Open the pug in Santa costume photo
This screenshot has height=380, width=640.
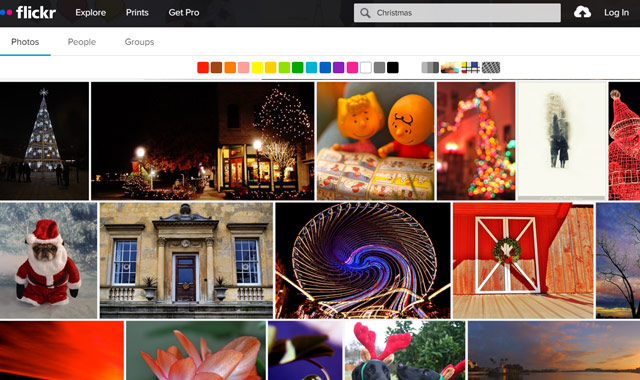tap(49, 260)
